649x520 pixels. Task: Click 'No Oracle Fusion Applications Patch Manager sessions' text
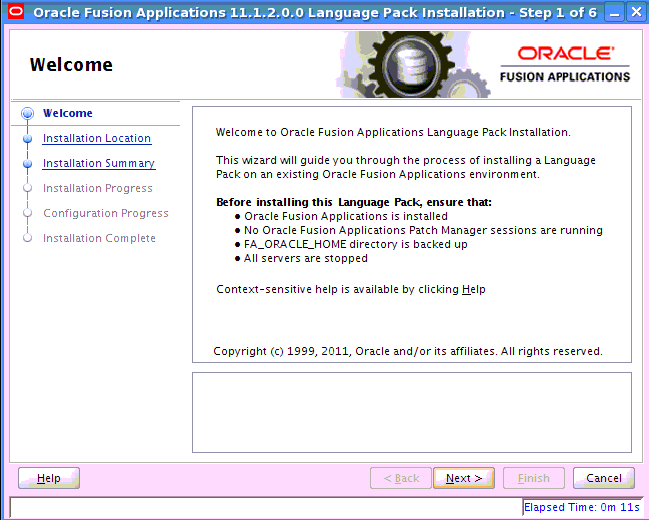423,230
